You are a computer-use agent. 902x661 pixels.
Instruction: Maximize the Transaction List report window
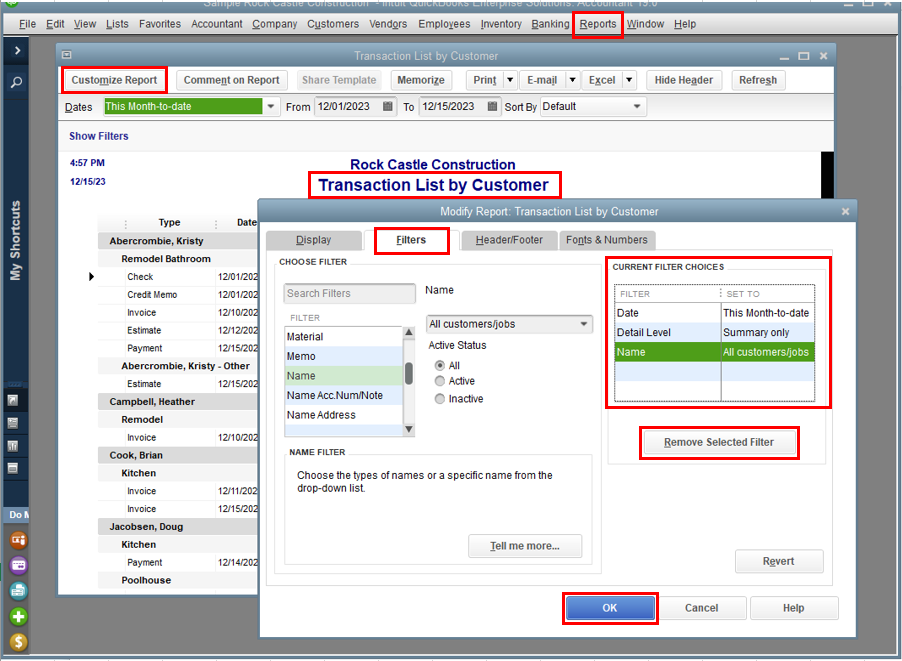point(804,56)
